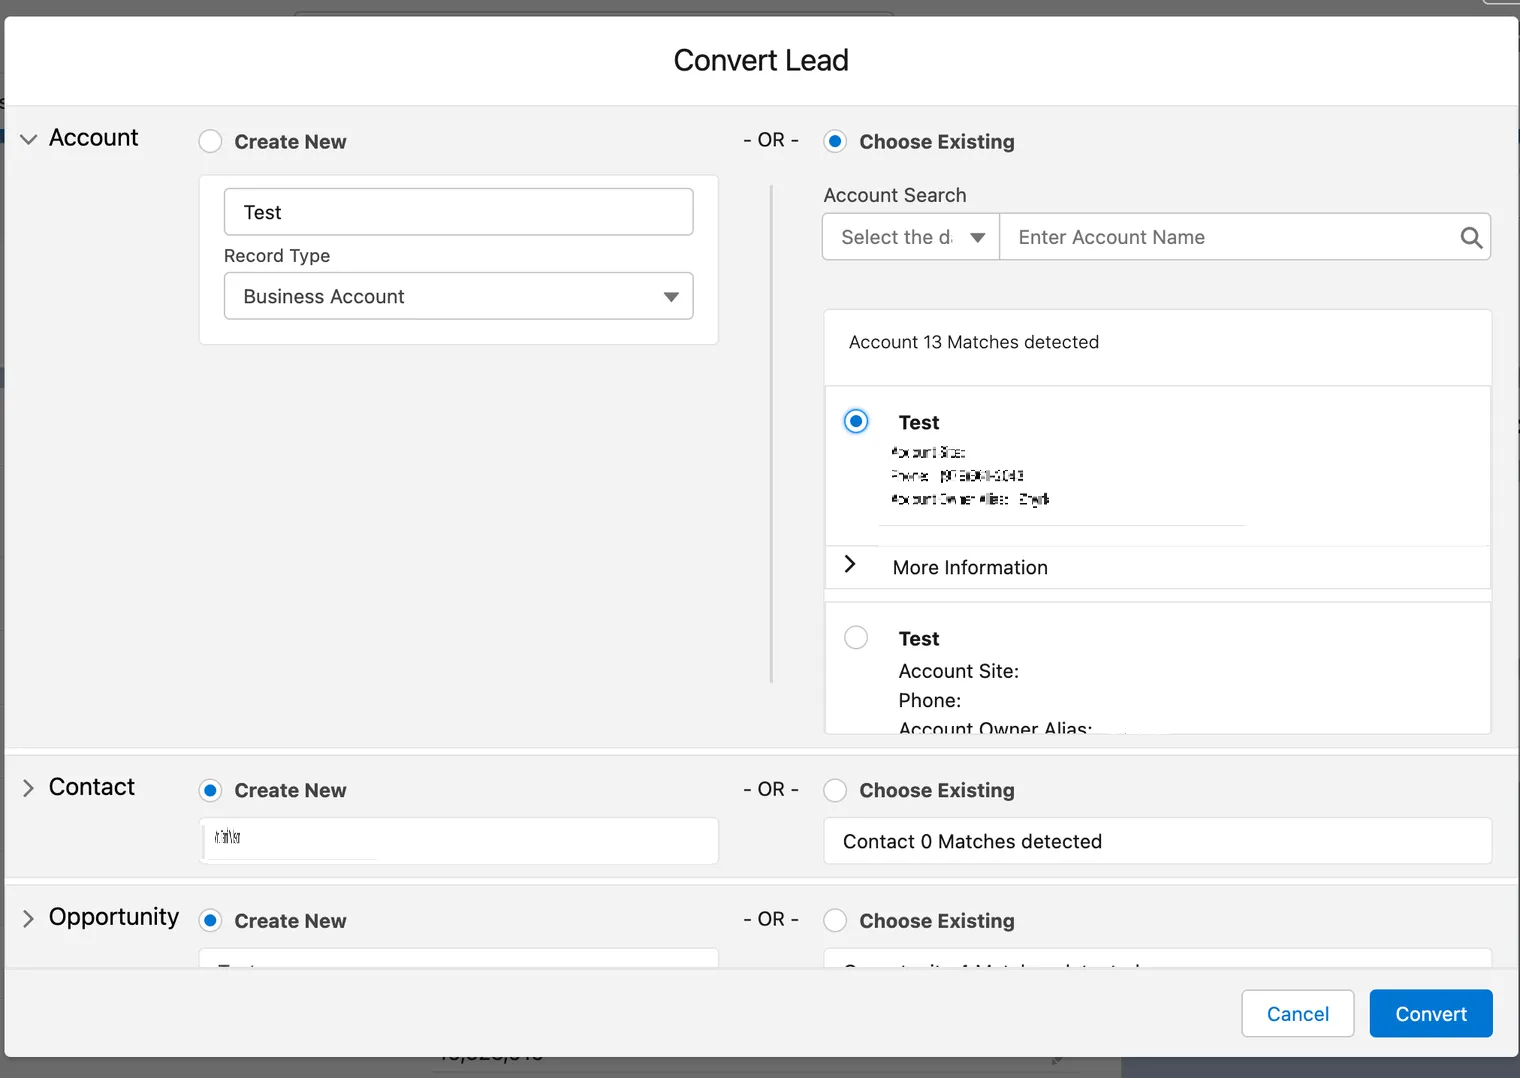Click the Enter Account Name search field
The image size is (1520, 1078).
1230,237
